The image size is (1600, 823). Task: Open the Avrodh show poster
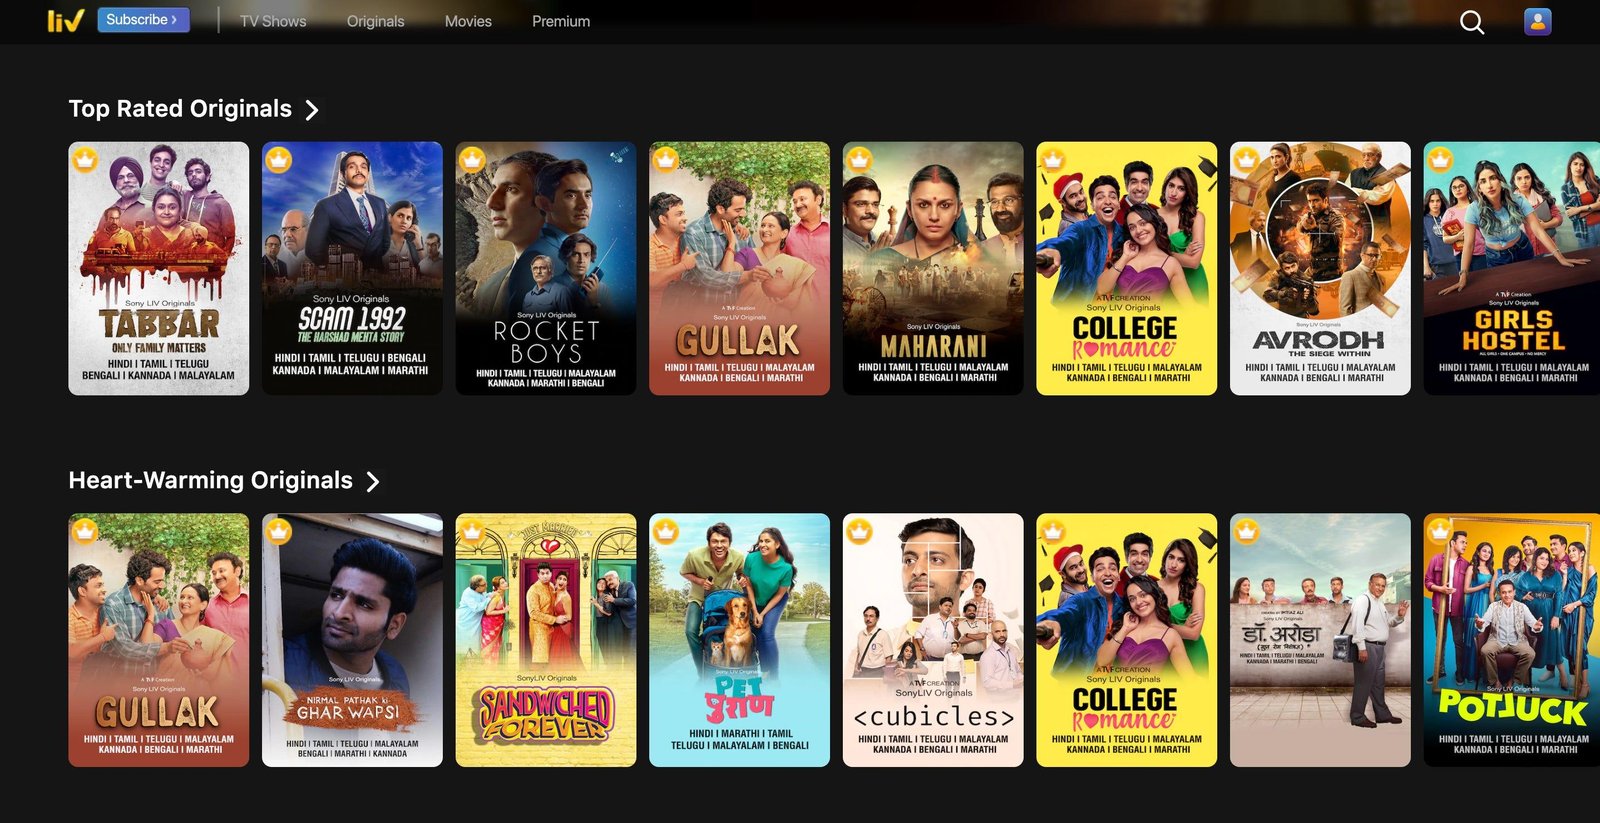tap(1320, 268)
